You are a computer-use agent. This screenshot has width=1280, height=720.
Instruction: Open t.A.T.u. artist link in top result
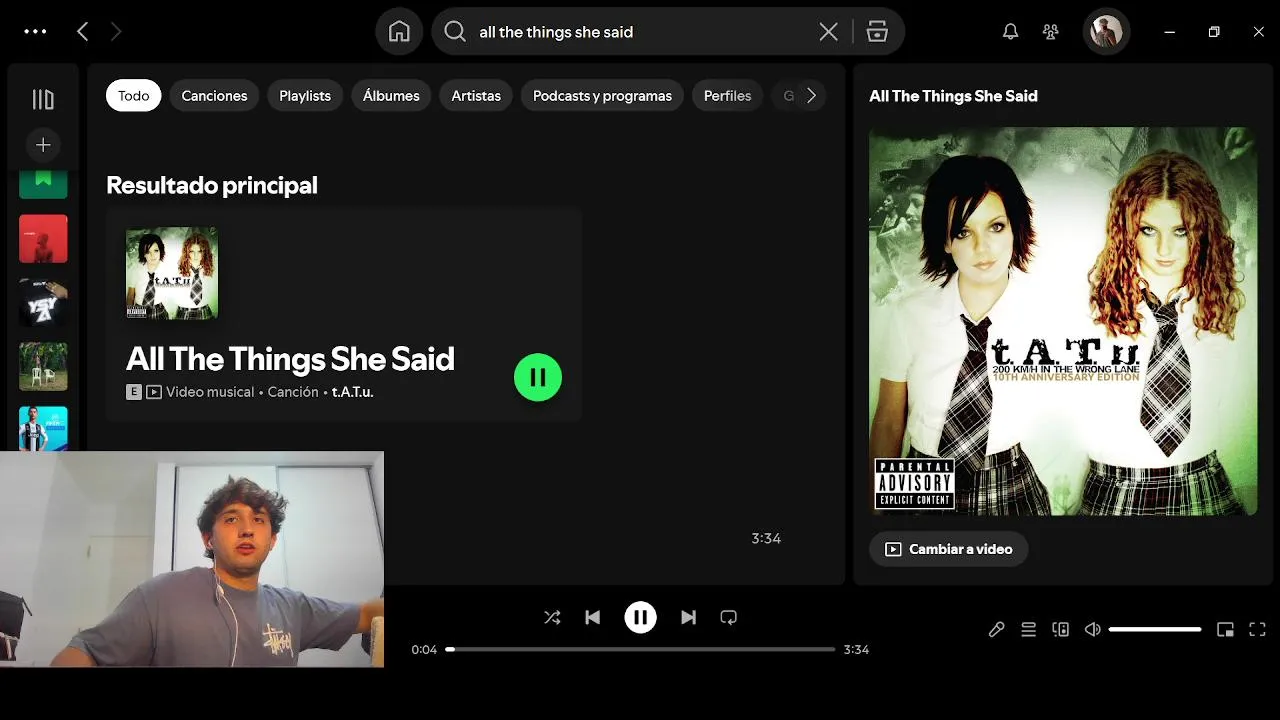[352, 392]
